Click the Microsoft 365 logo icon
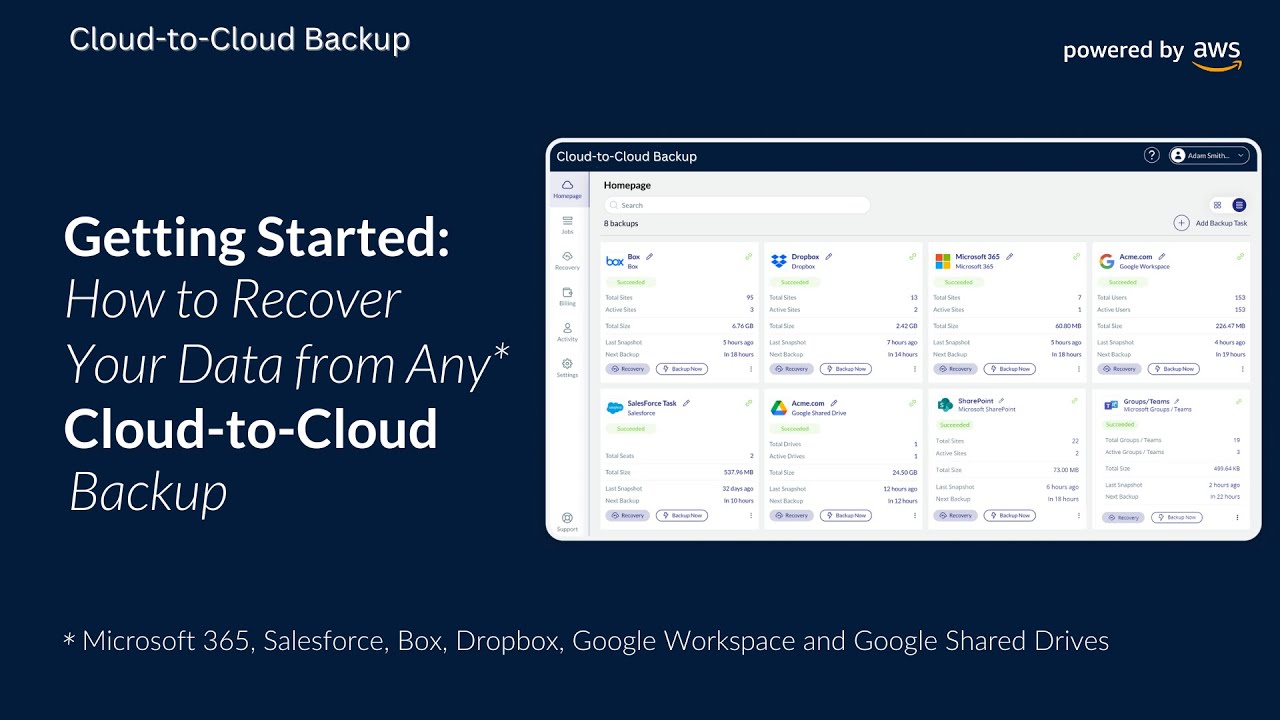Screen dimensions: 1280x720 click(942, 261)
